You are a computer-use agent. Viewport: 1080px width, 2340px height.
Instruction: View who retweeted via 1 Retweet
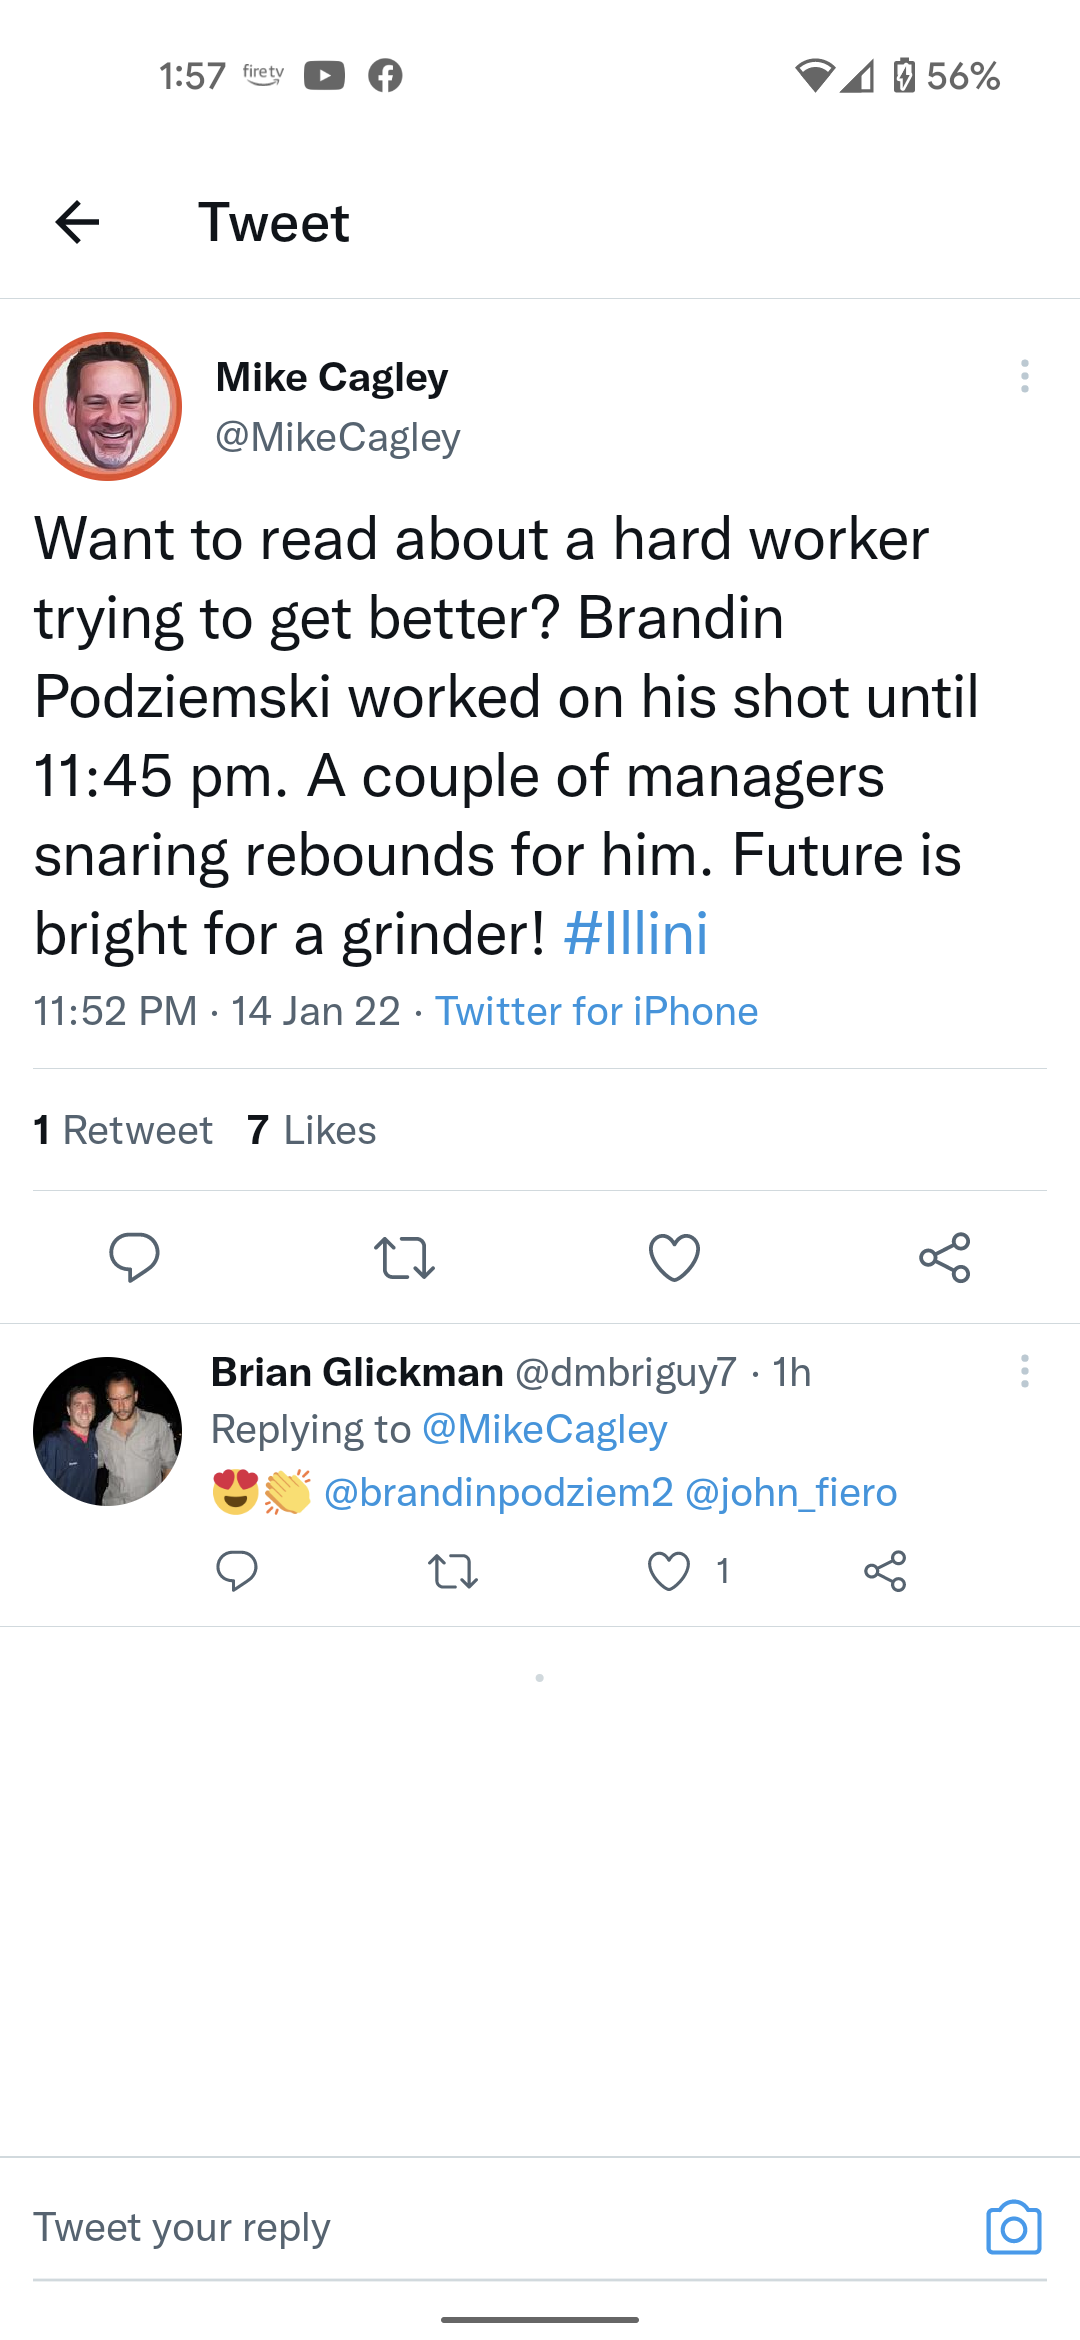123,1130
